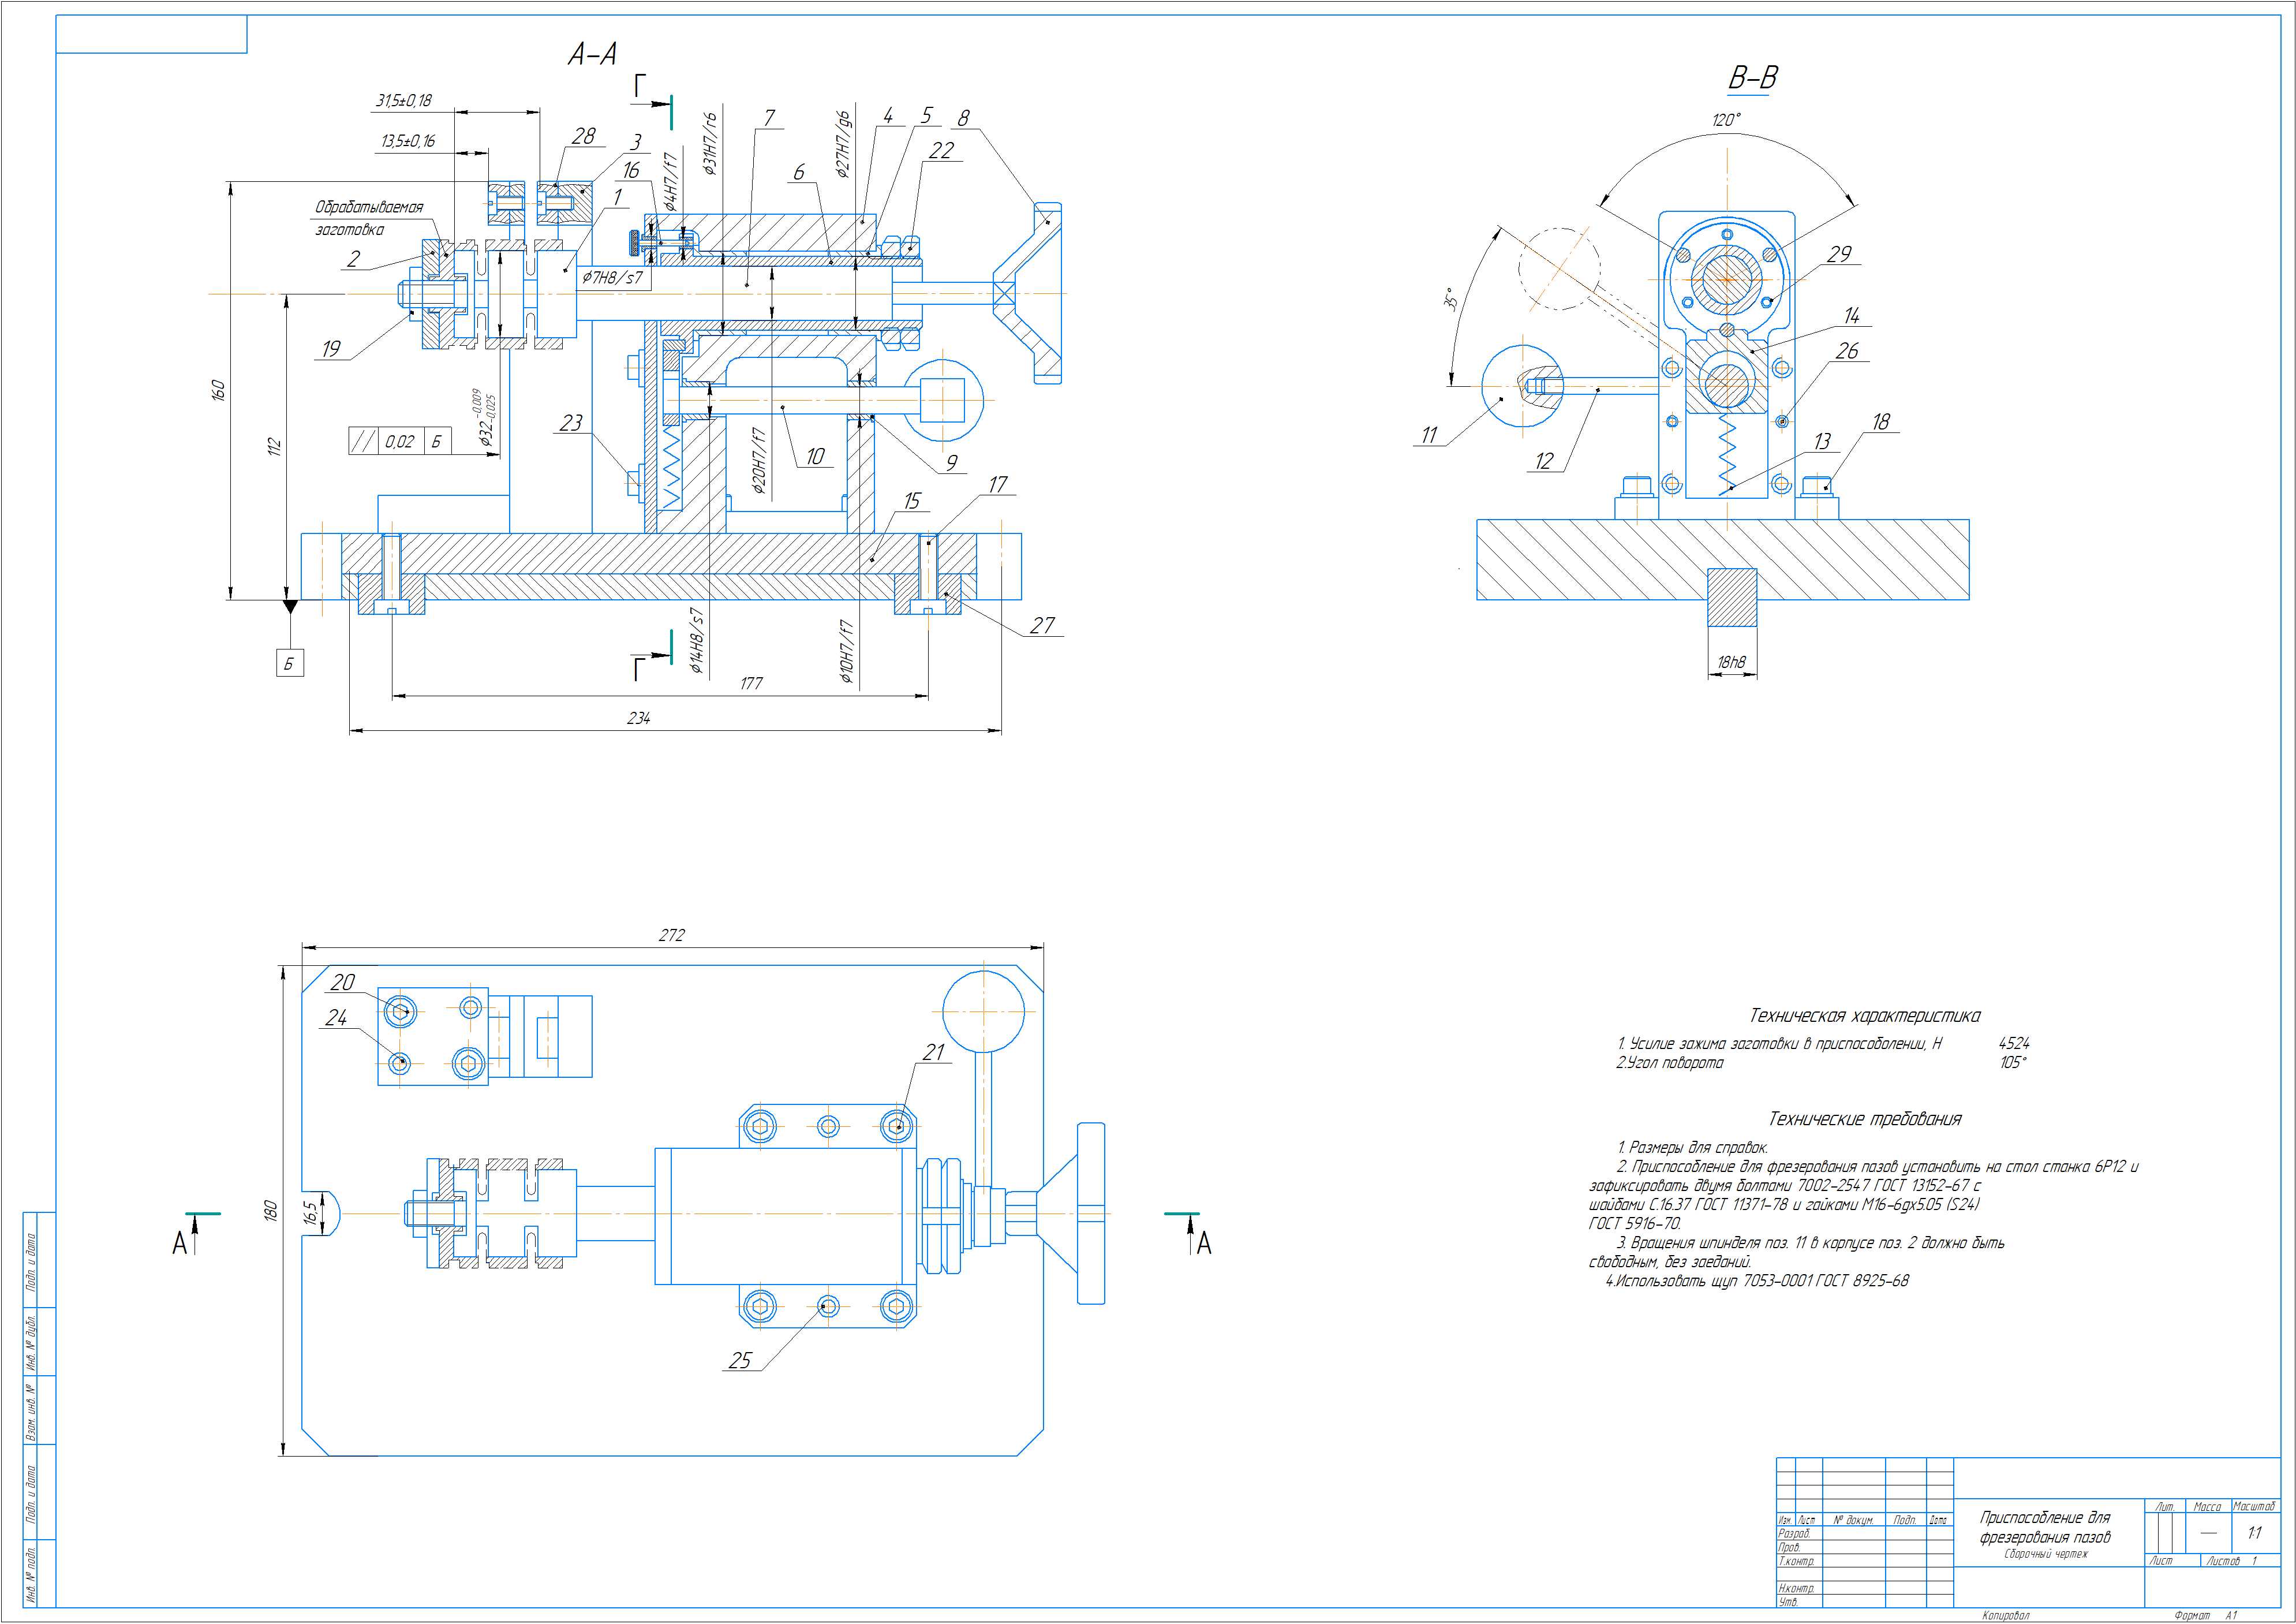Click the 'Утв.' row label
The width and height of the screenshot is (2296, 1624).
(x=1788, y=1602)
